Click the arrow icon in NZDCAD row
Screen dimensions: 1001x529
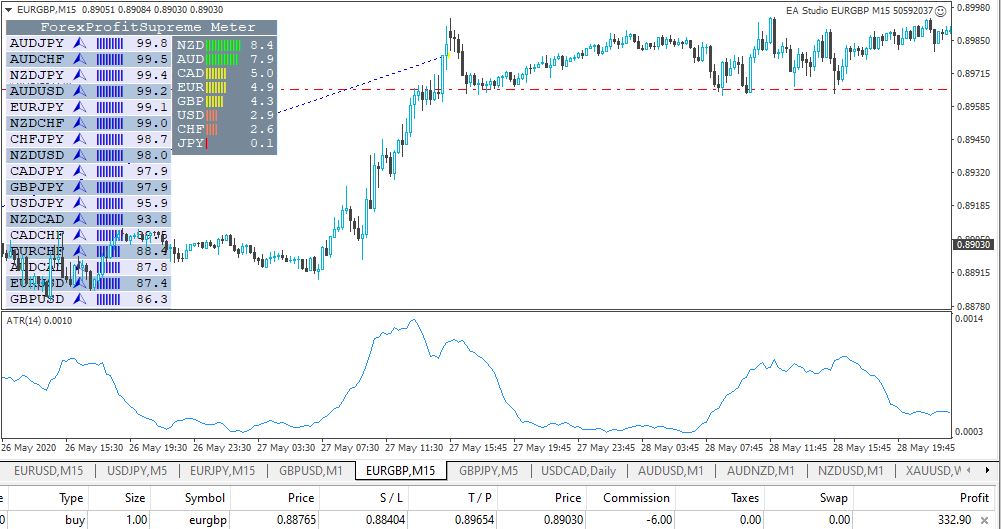tap(81, 219)
